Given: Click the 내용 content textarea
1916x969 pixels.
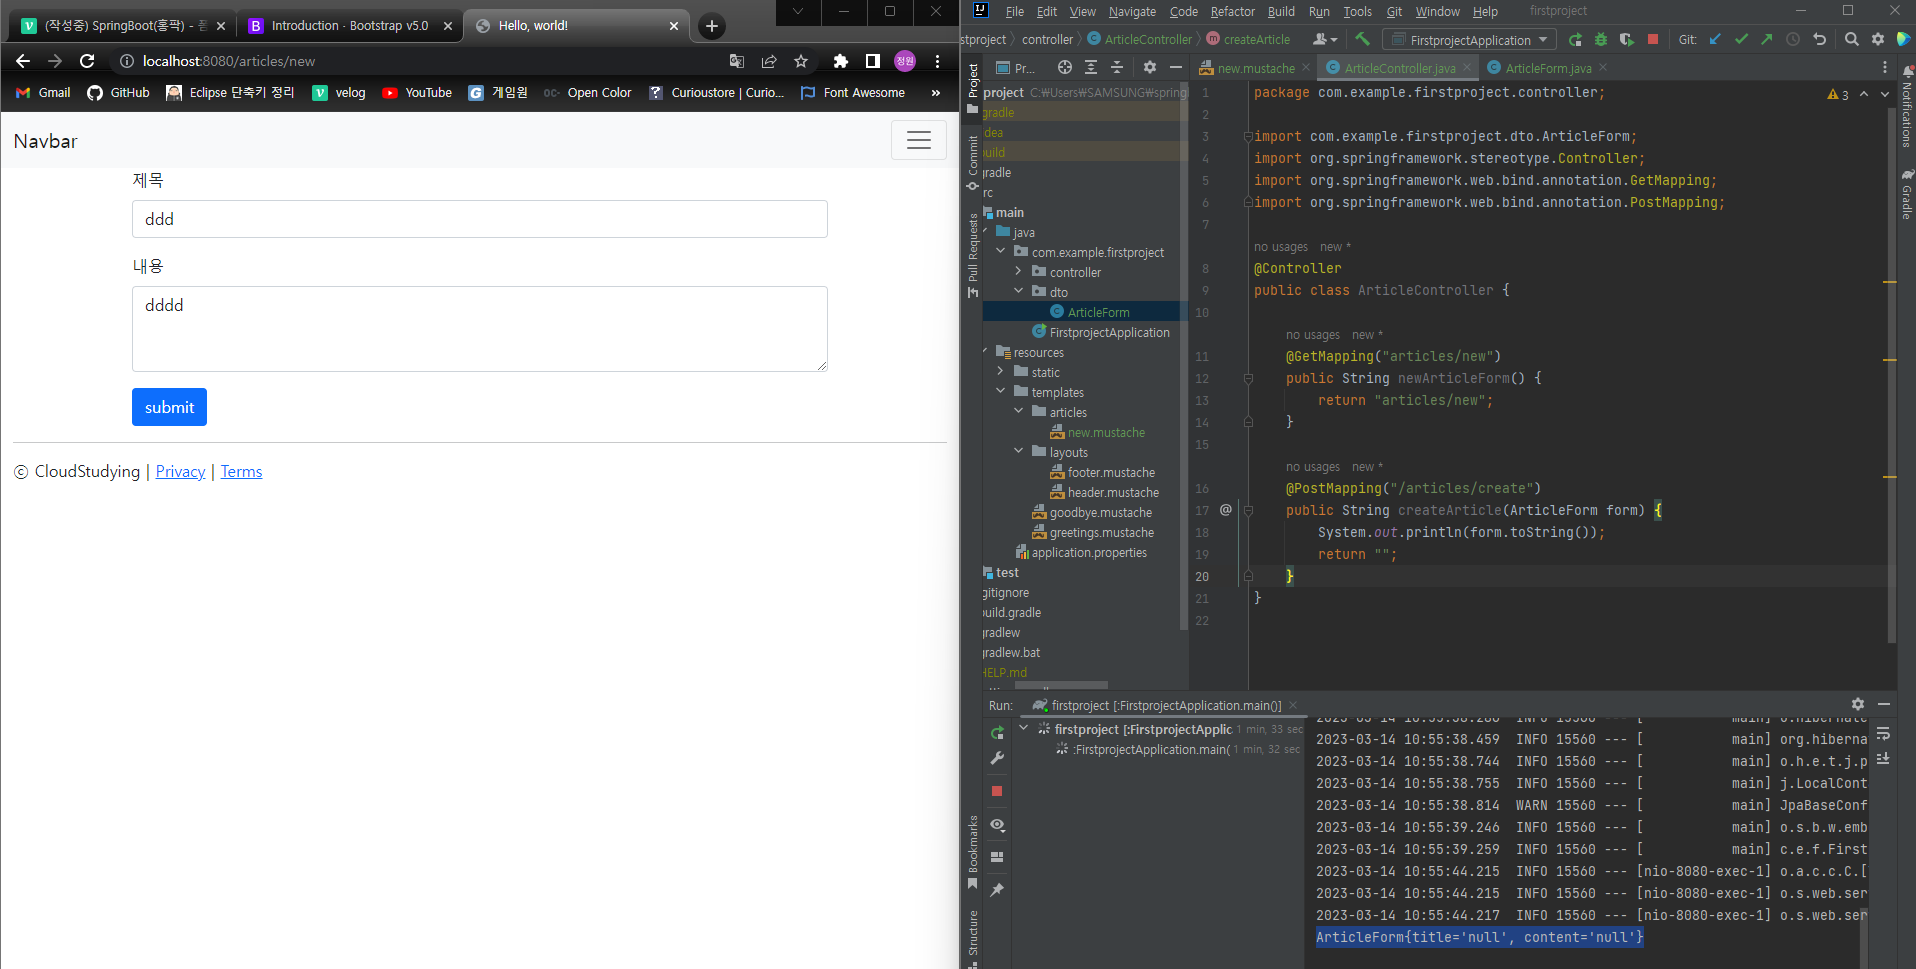Looking at the screenshot, I should (480, 329).
